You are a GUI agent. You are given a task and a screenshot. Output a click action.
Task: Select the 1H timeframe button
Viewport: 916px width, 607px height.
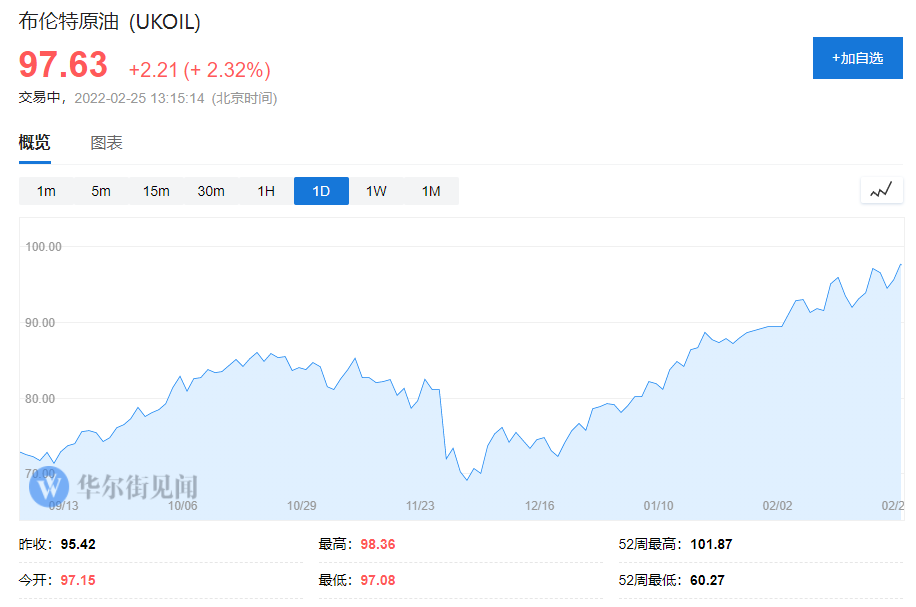(x=266, y=191)
